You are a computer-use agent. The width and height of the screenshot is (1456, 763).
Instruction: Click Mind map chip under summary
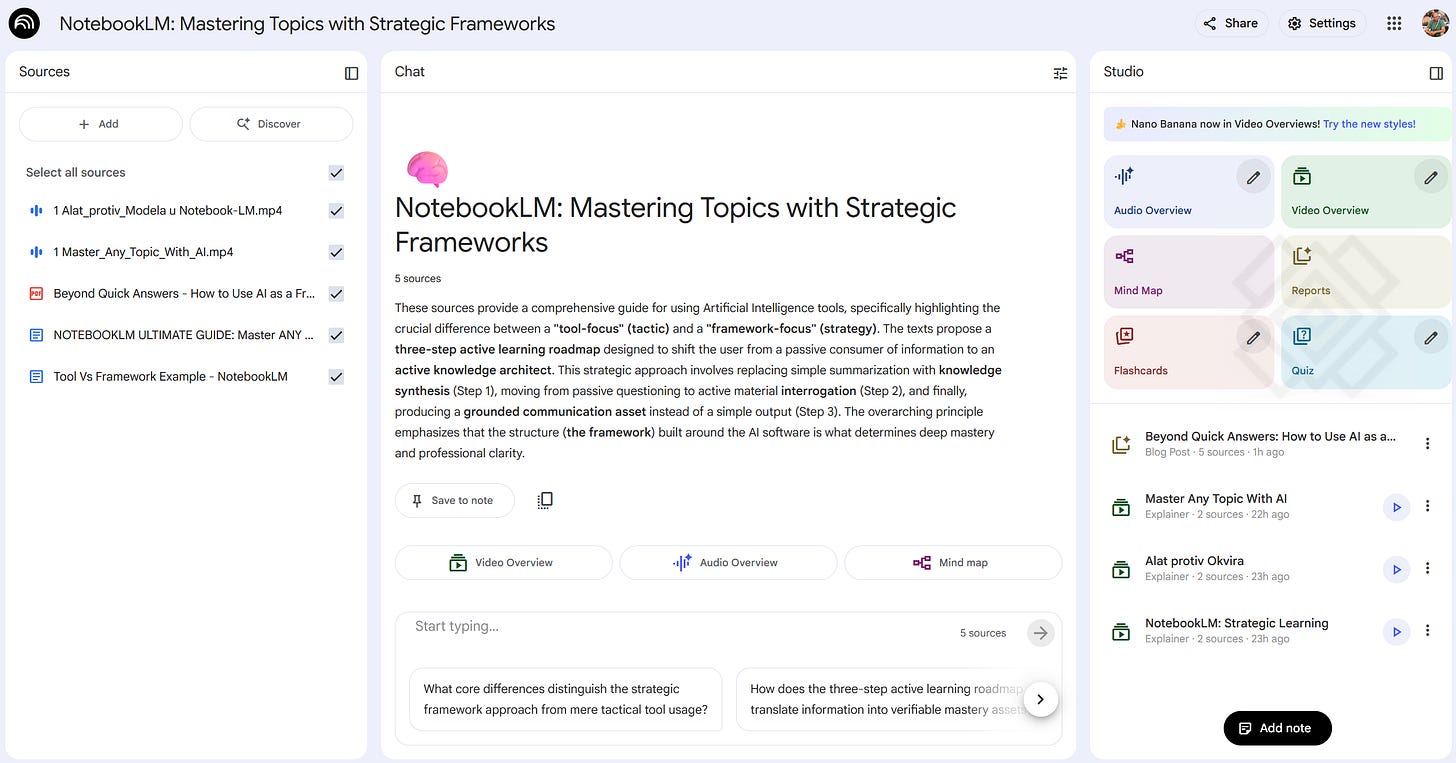953,562
